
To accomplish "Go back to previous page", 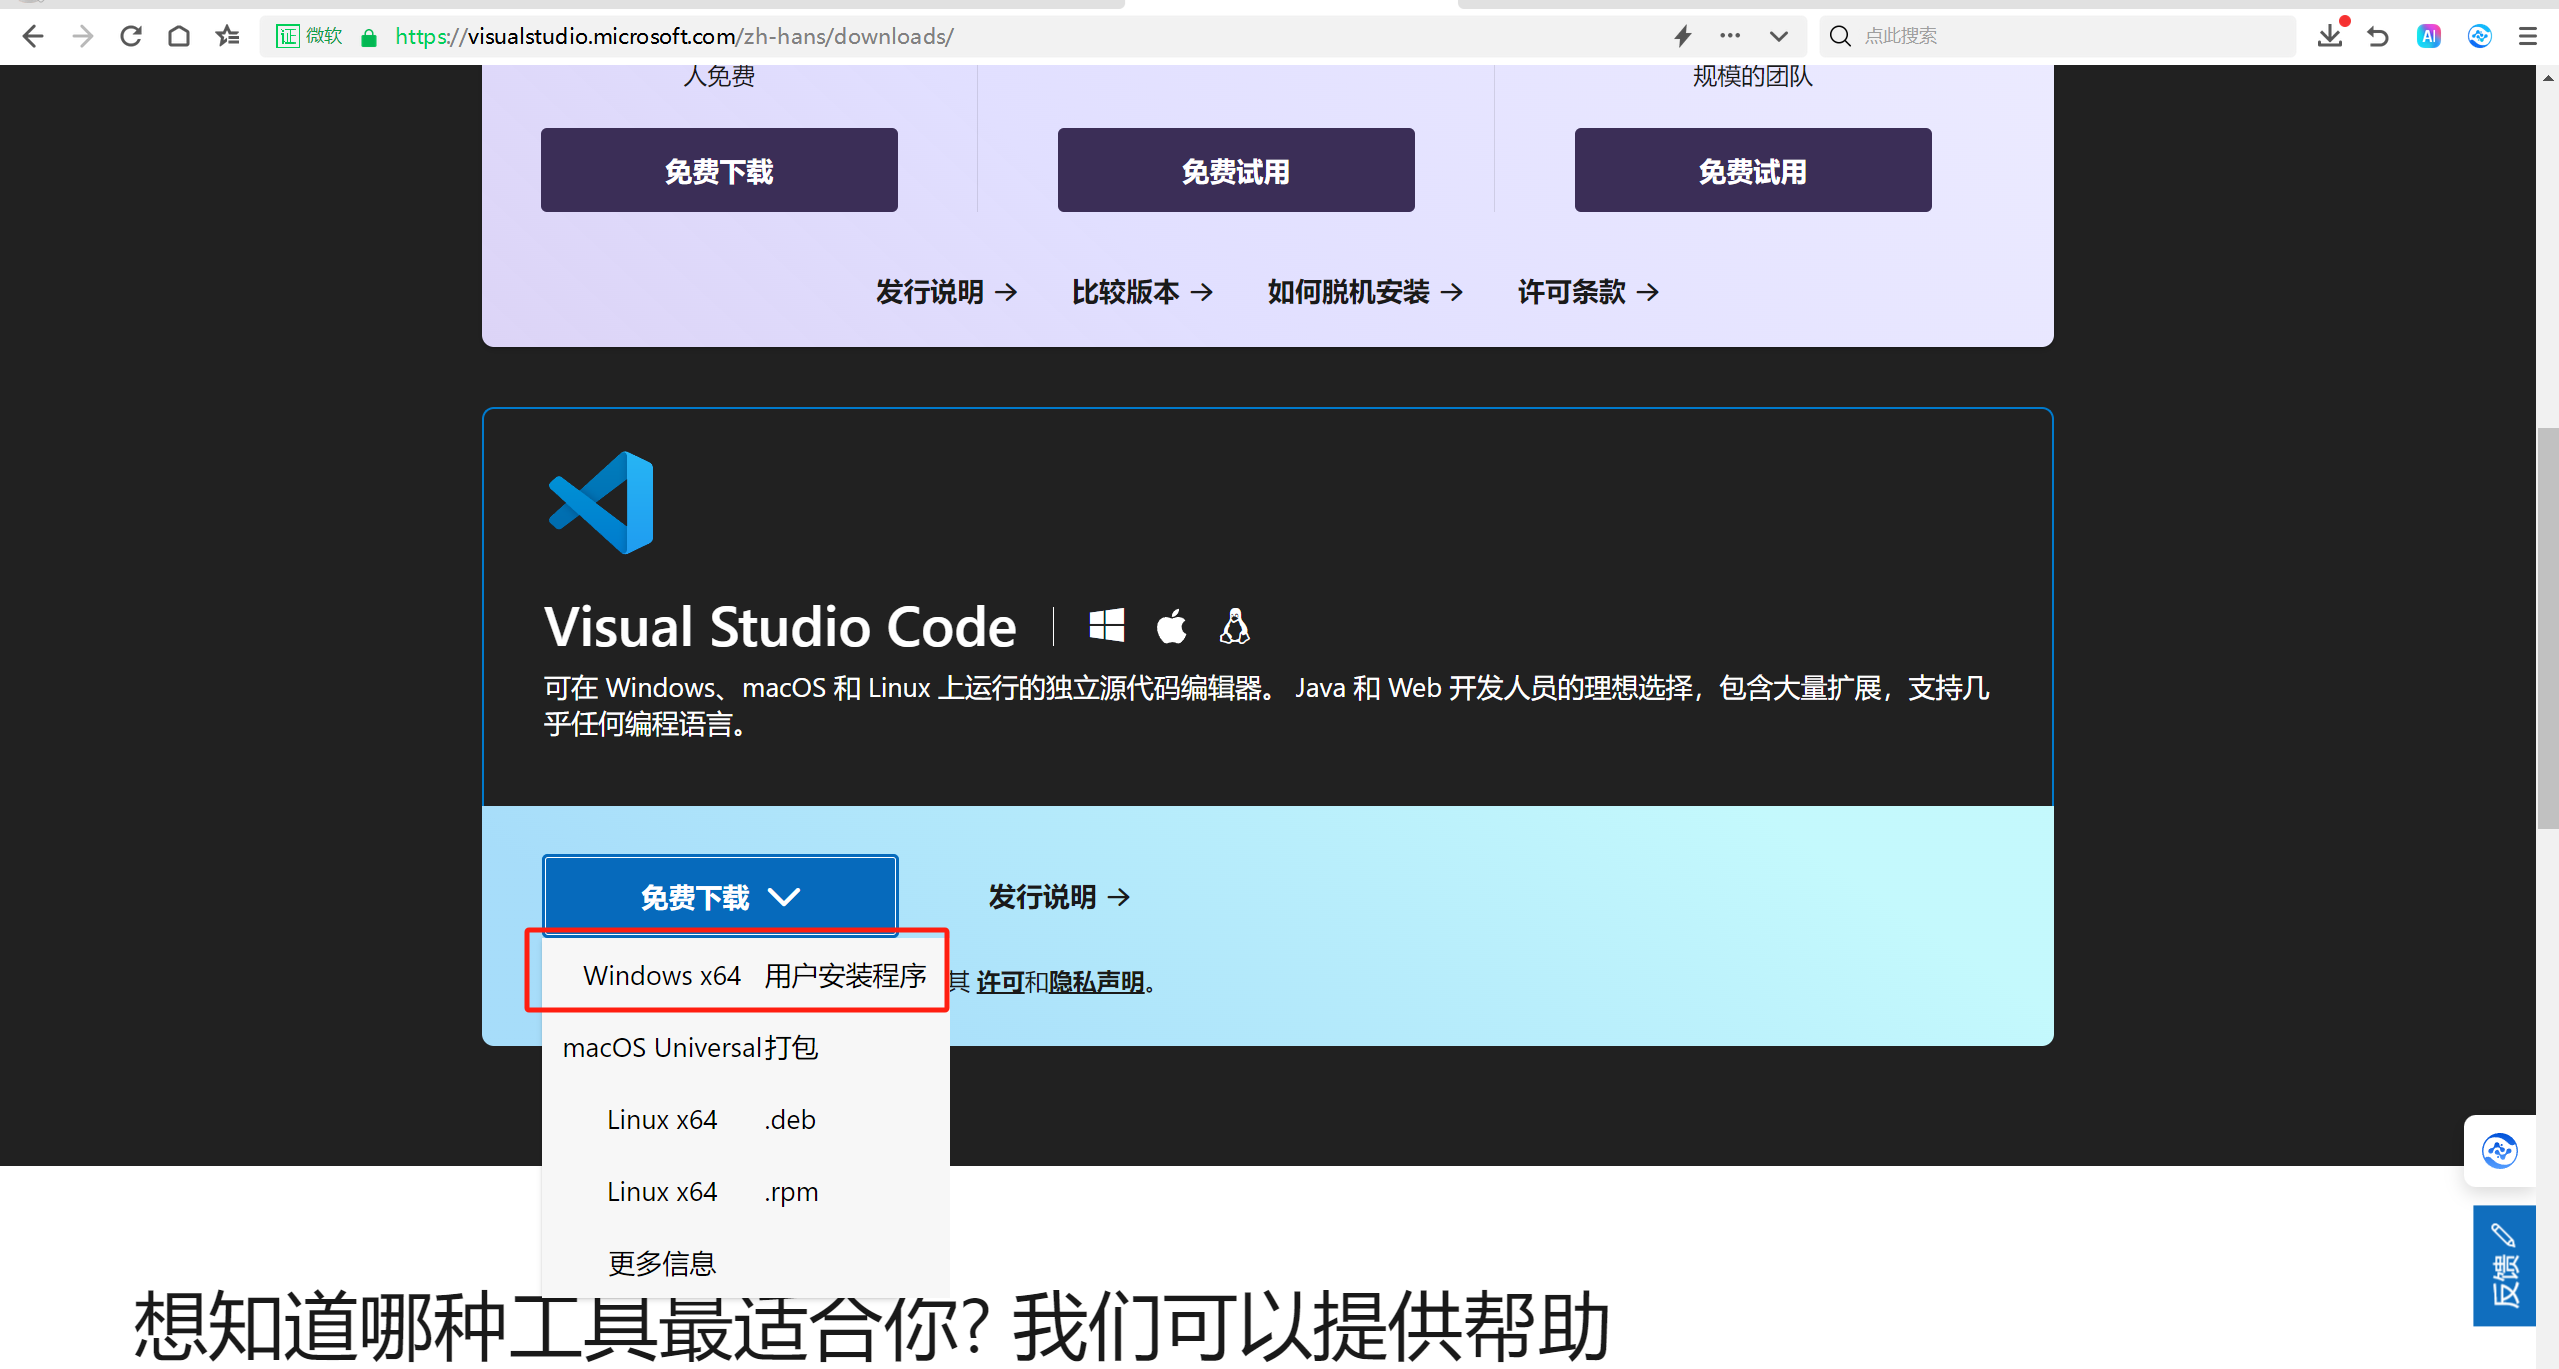I will [32, 37].
